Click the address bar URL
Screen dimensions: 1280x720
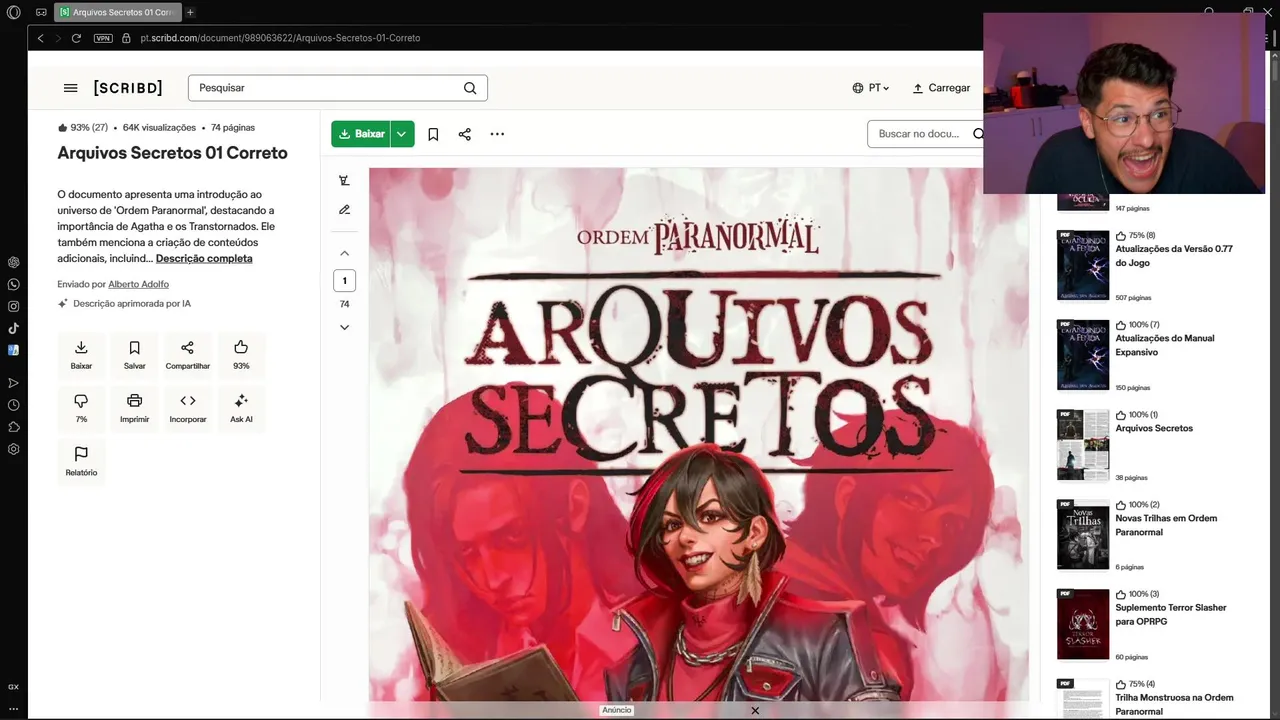coord(280,38)
